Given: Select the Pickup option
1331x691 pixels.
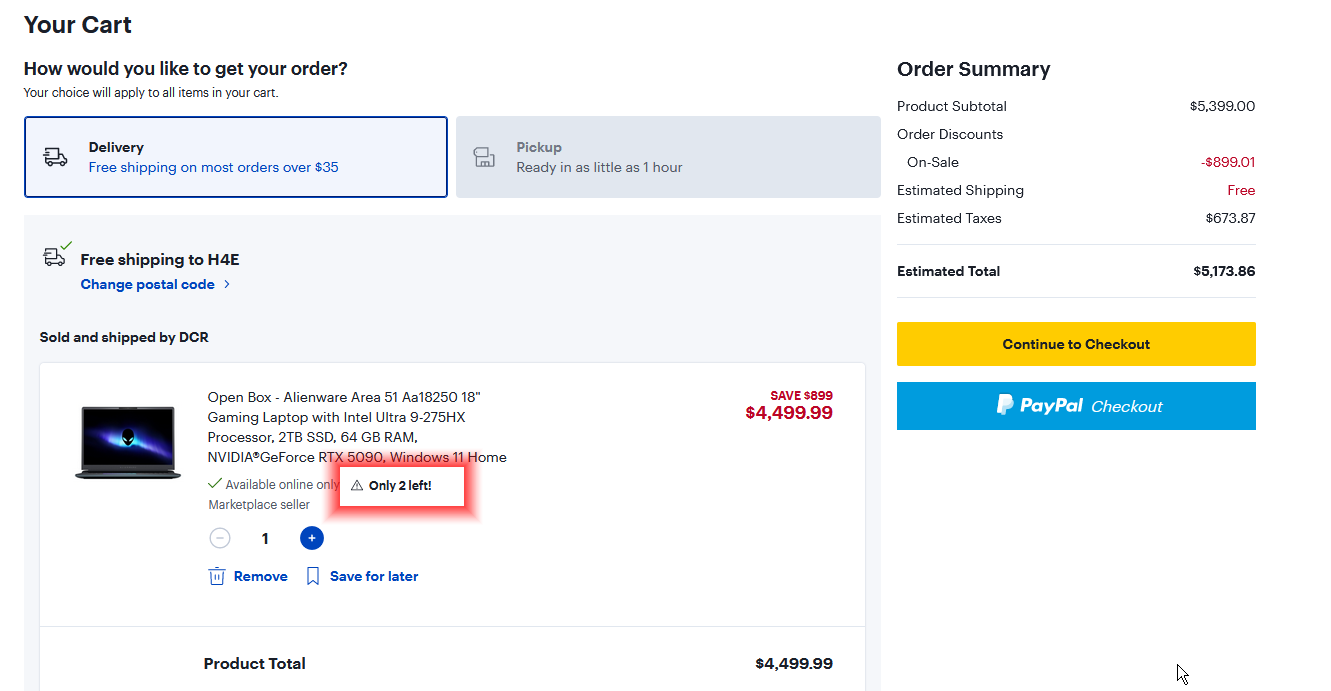Looking at the screenshot, I should tap(668, 157).
